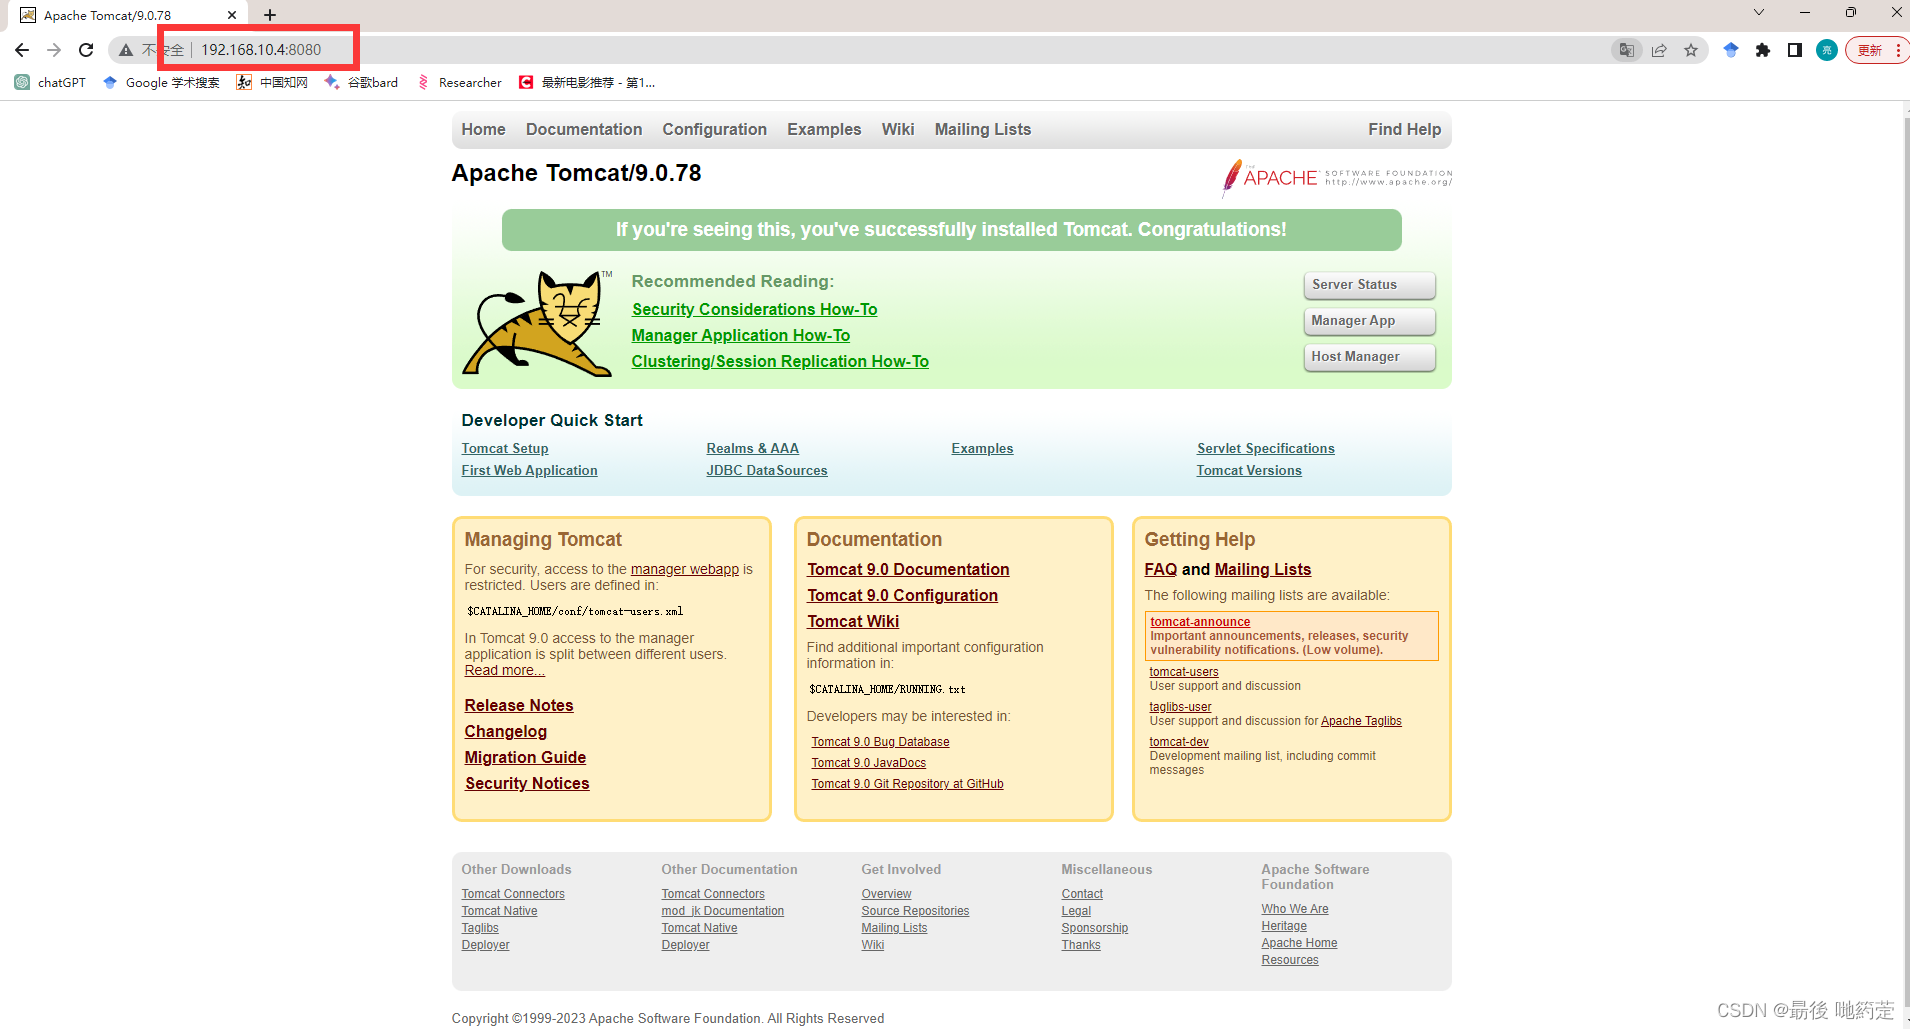1910x1029 pixels.
Task: Click the Read more... link
Action: 504,671
